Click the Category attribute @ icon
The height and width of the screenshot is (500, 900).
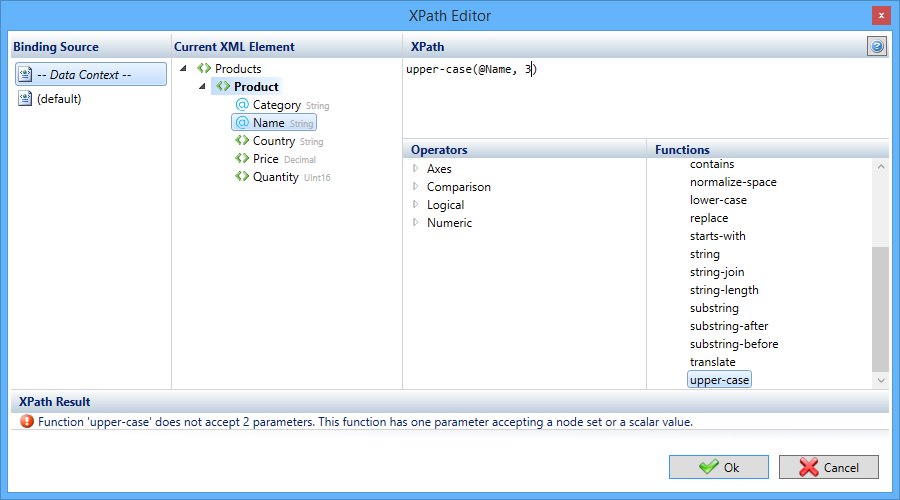[x=242, y=104]
